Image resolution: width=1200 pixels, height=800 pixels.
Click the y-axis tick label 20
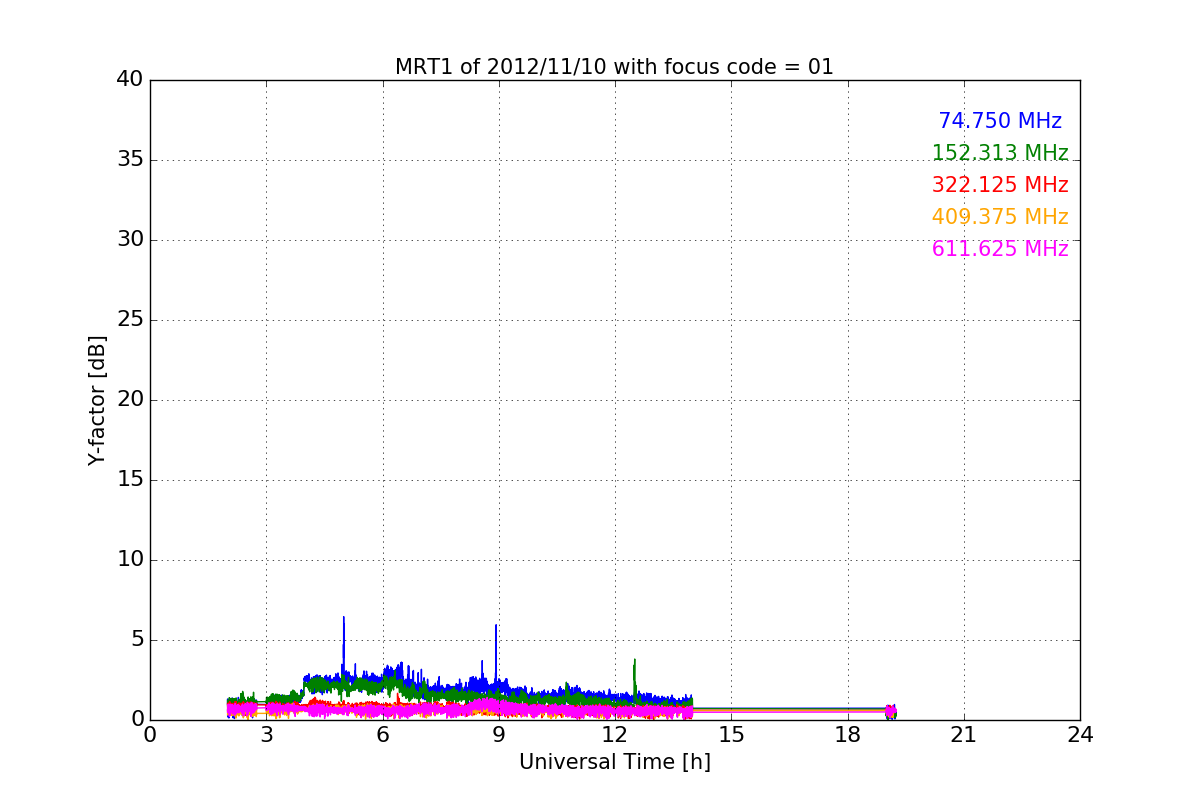(x=130, y=400)
